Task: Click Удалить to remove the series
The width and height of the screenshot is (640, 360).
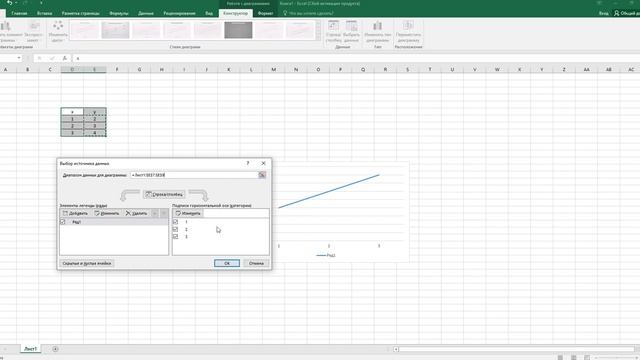Action: click(136, 213)
